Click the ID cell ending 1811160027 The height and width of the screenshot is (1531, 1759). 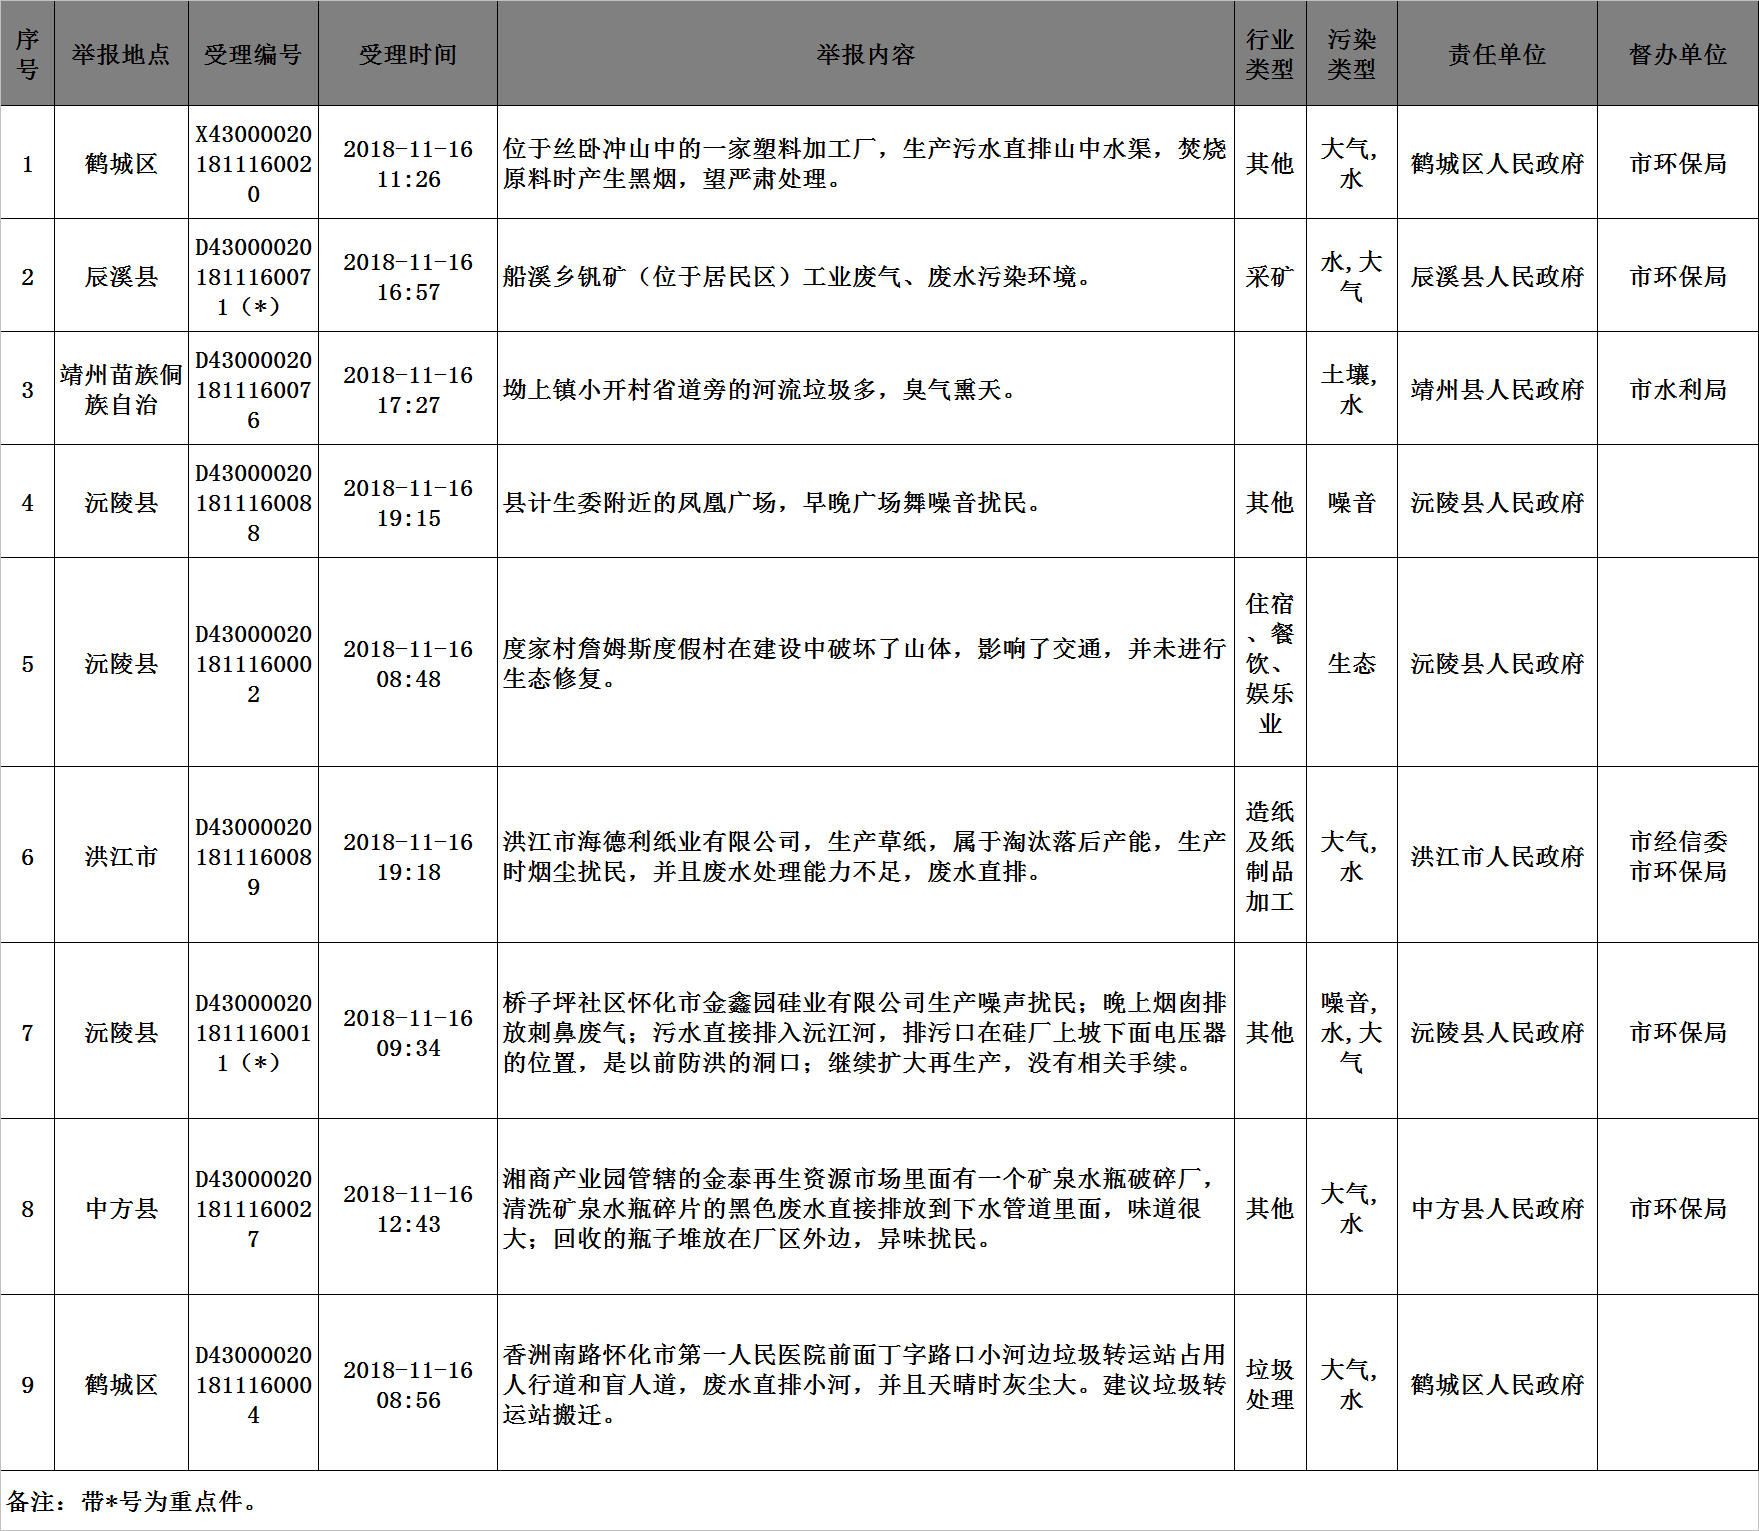pyautogui.click(x=253, y=1208)
